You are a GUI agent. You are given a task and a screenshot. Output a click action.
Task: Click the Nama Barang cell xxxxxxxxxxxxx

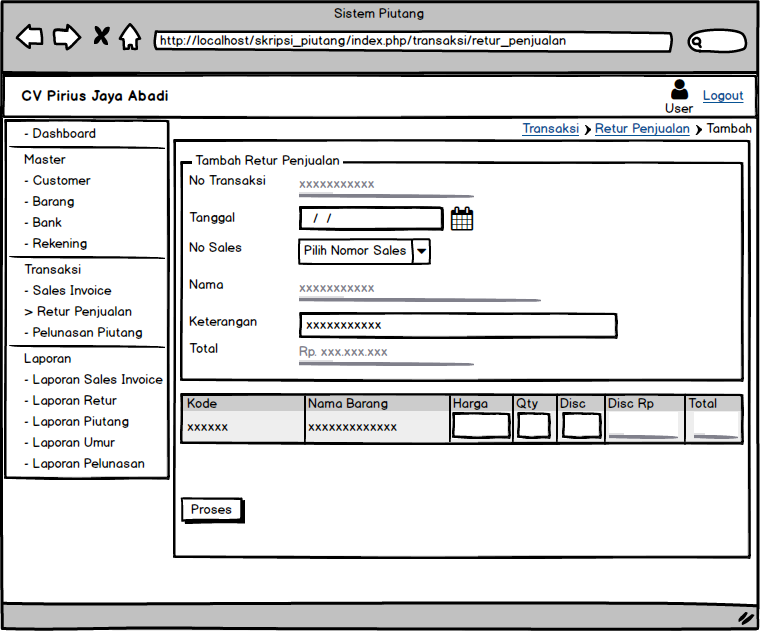click(x=352, y=427)
